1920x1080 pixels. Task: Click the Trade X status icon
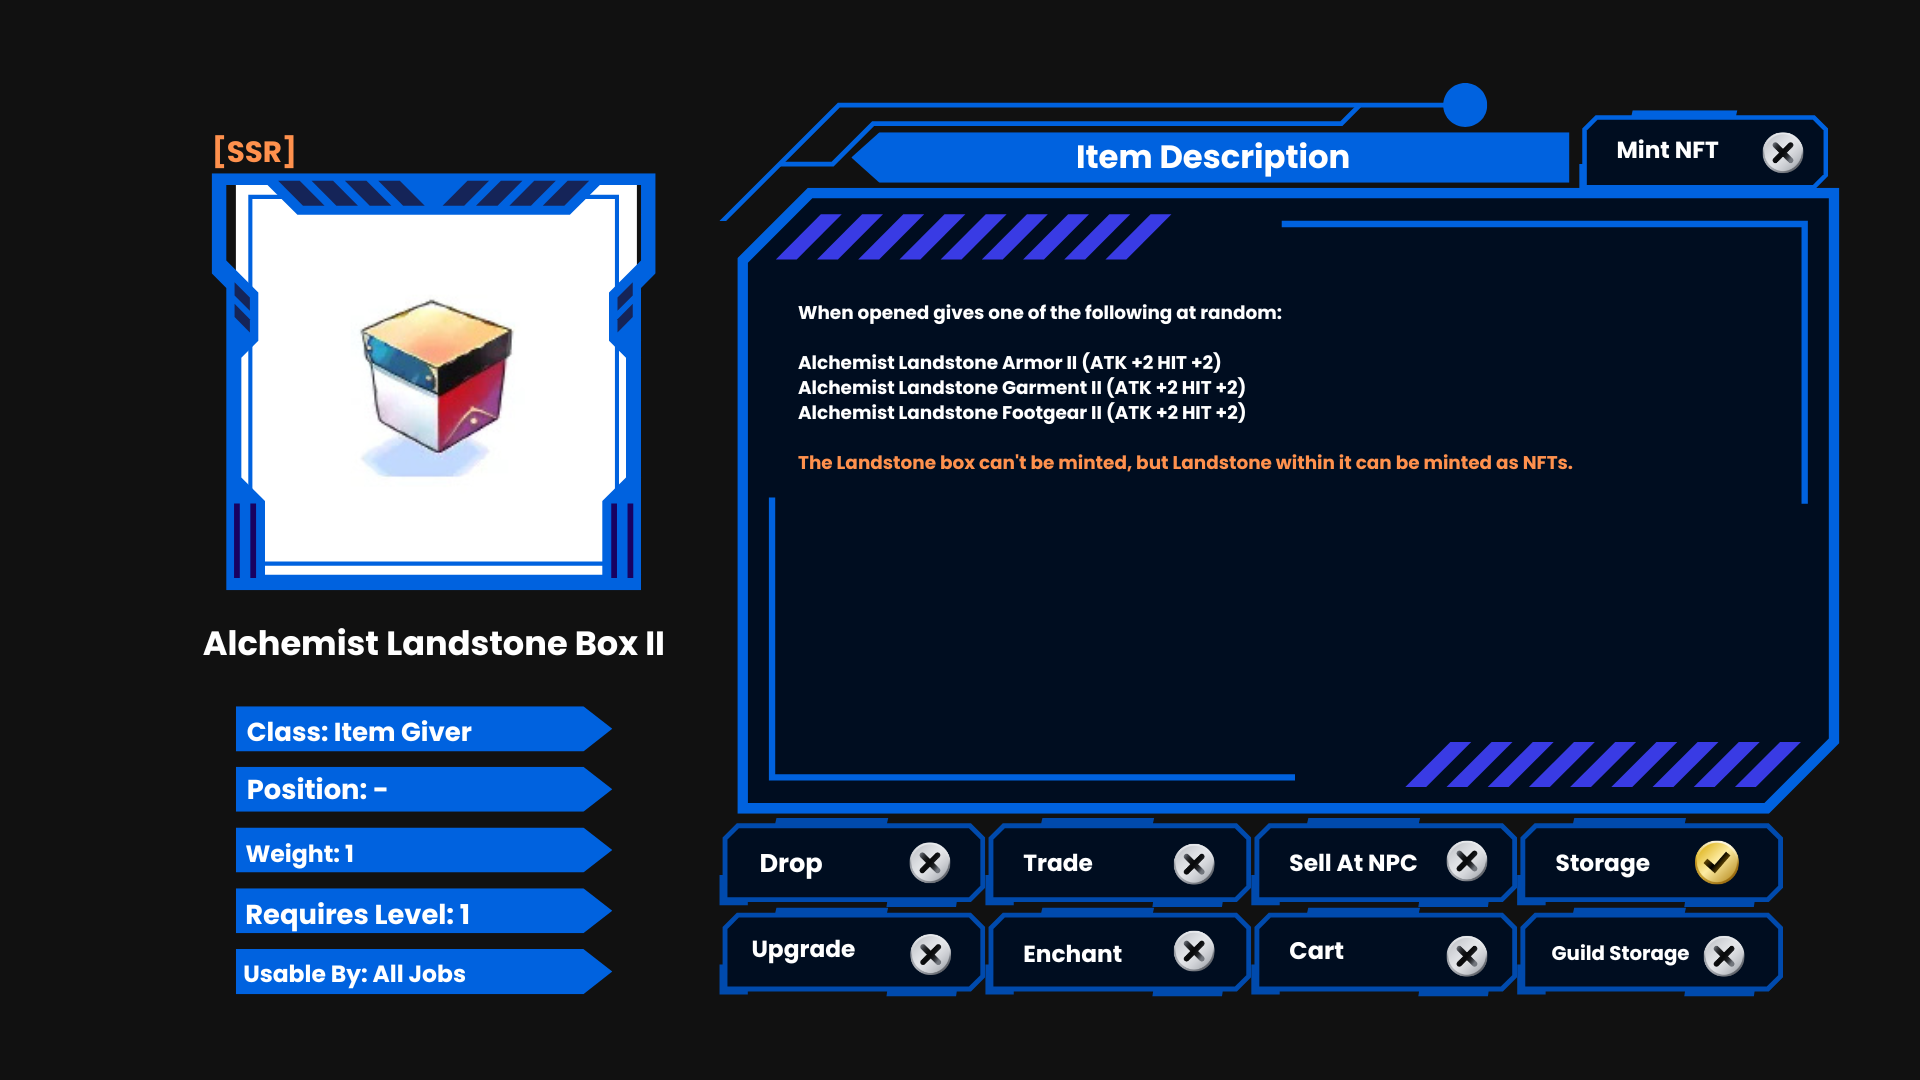point(1193,863)
